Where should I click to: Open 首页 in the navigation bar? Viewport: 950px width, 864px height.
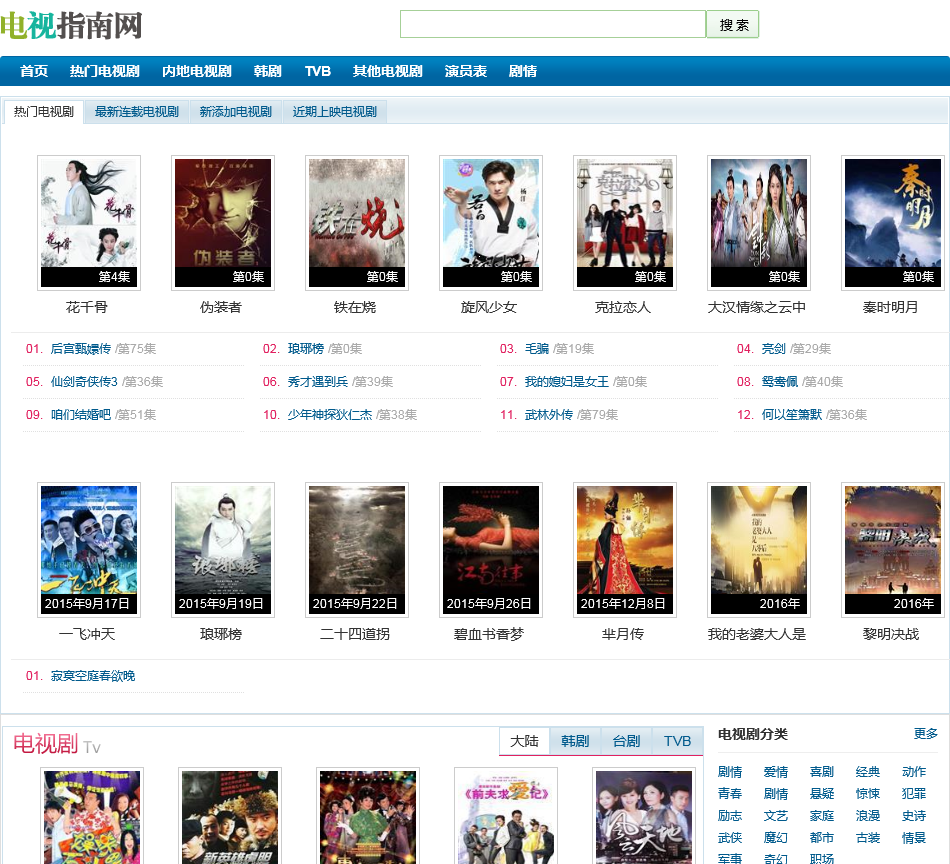tap(34, 71)
